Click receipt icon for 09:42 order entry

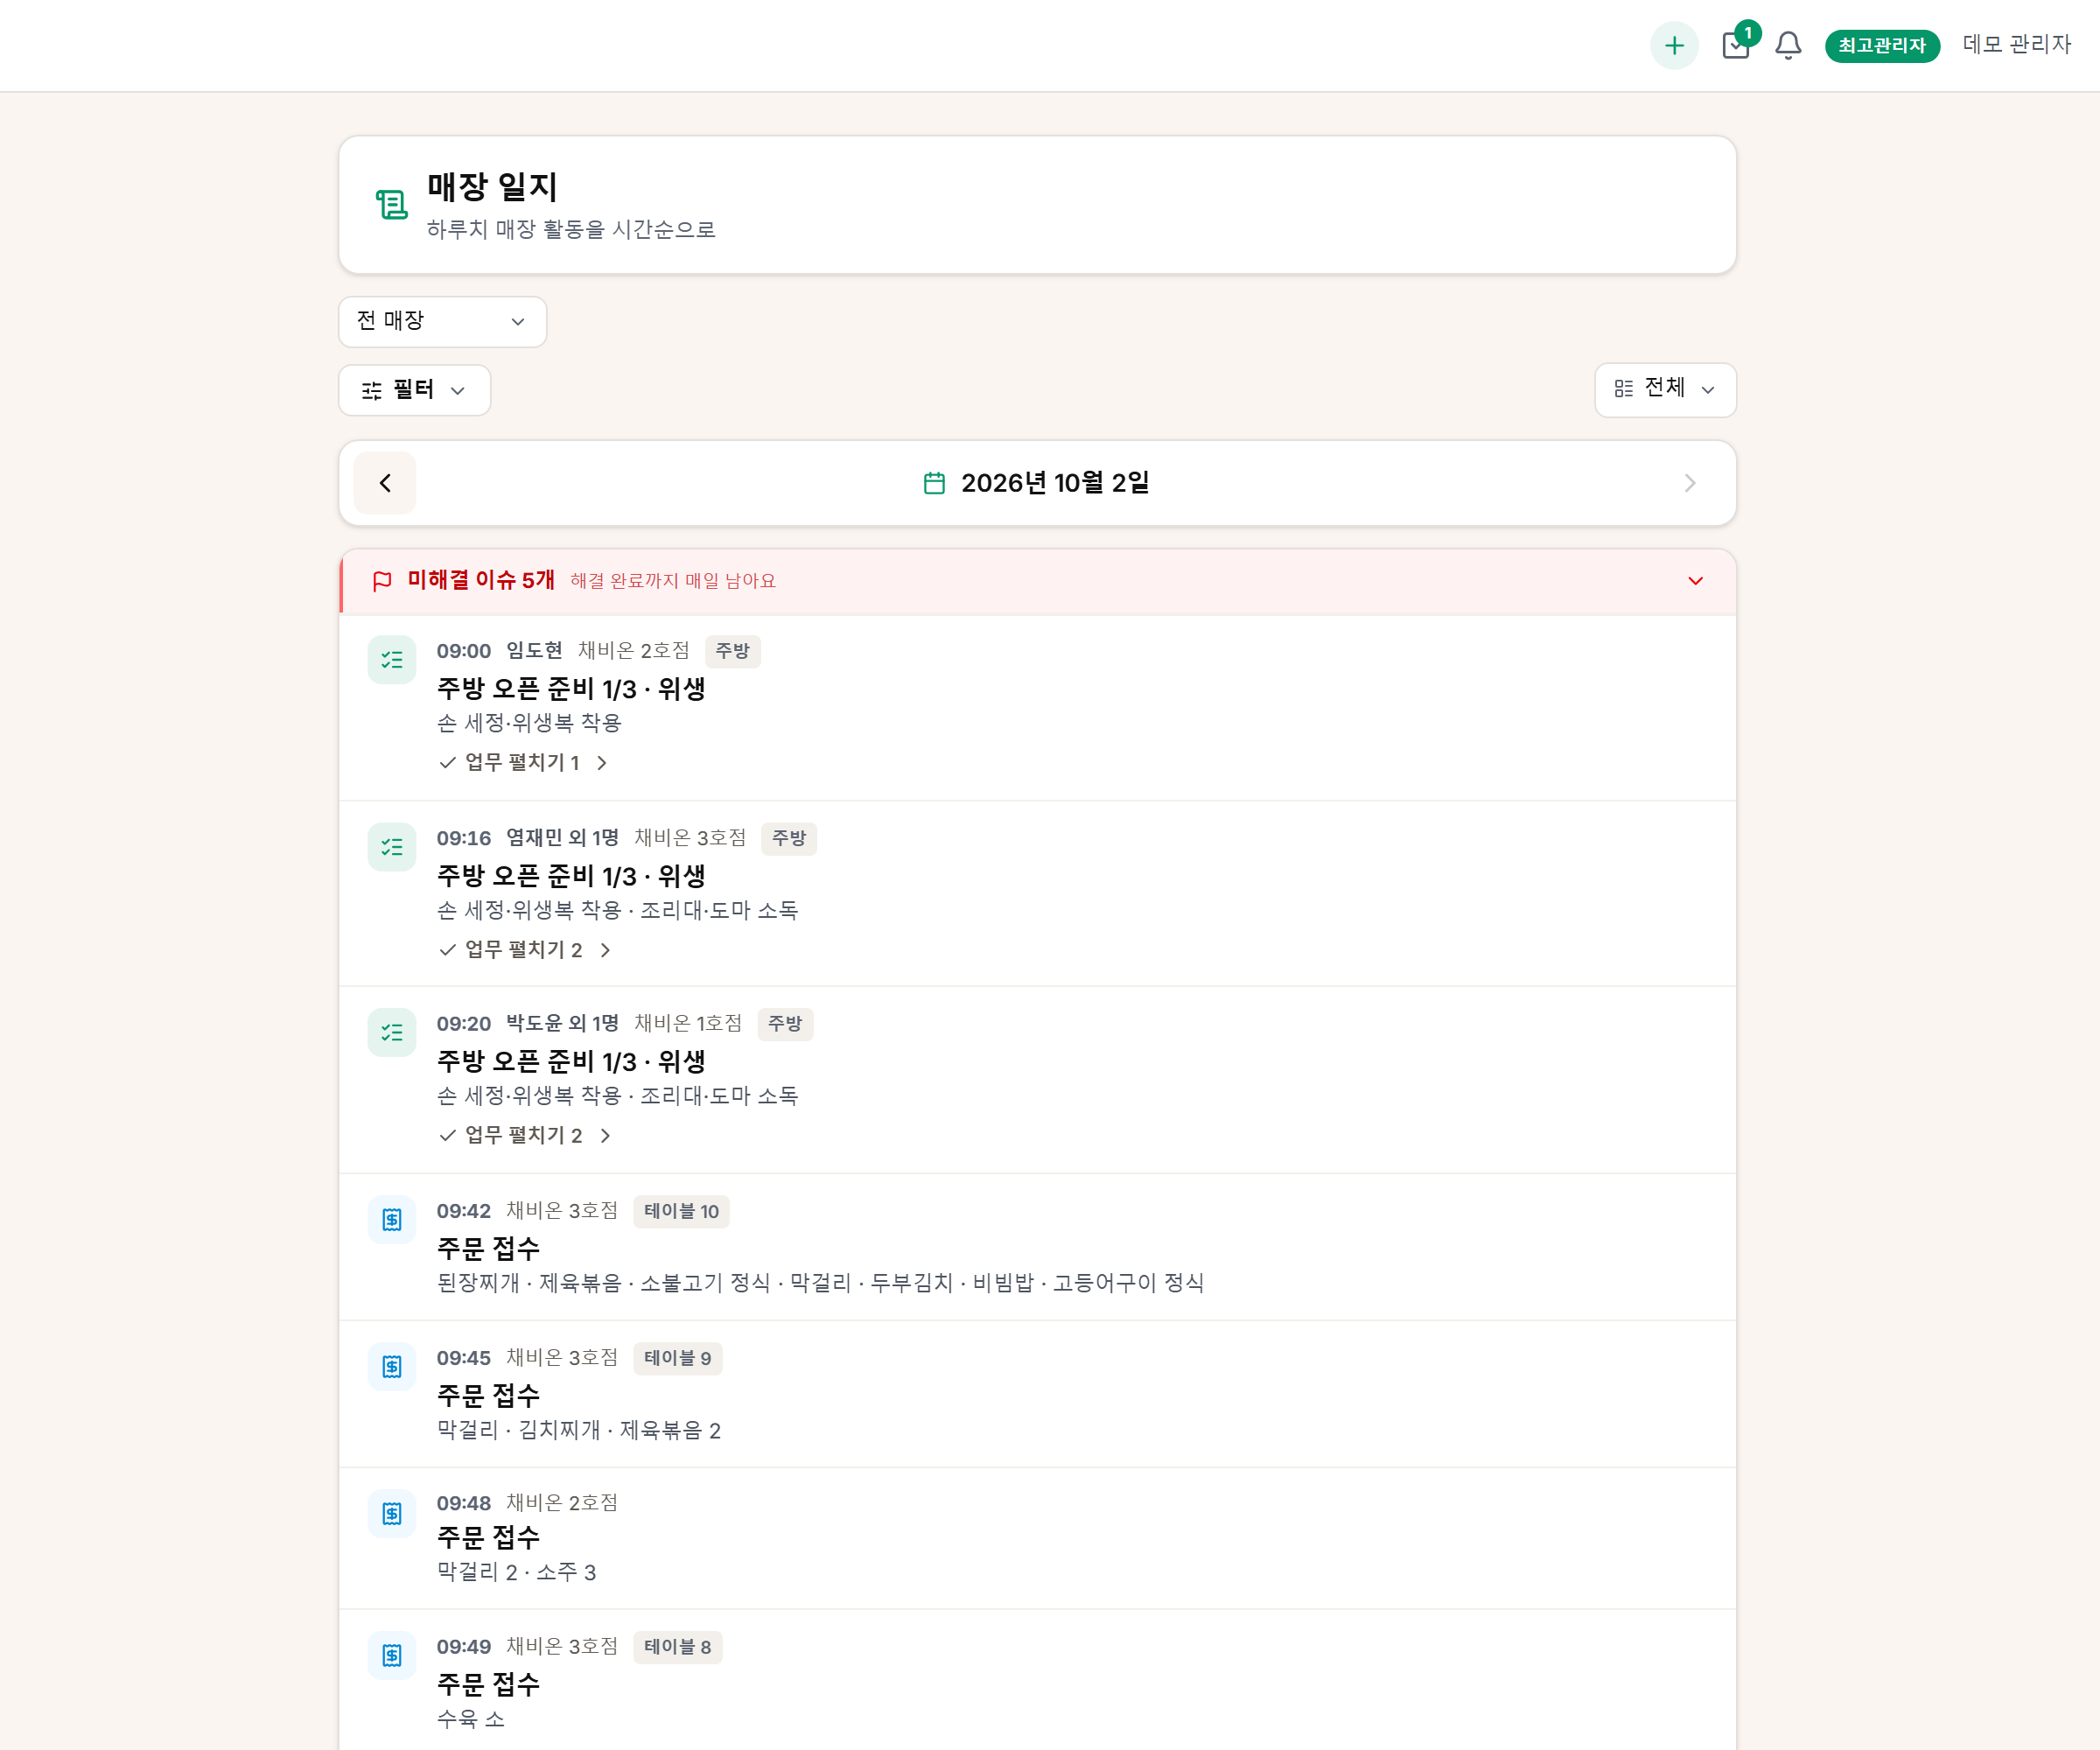392,1220
